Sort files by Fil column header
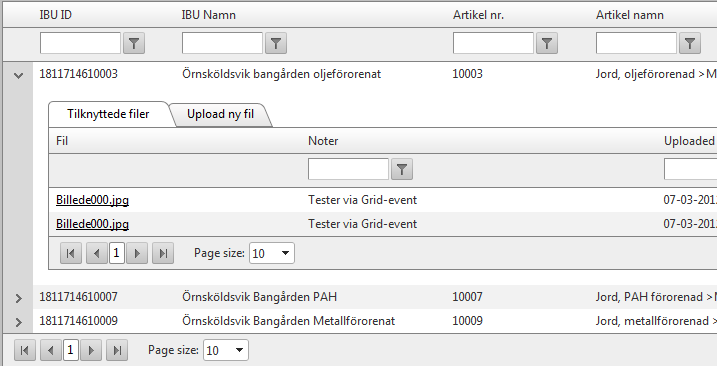 pyautogui.click(x=62, y=140)
